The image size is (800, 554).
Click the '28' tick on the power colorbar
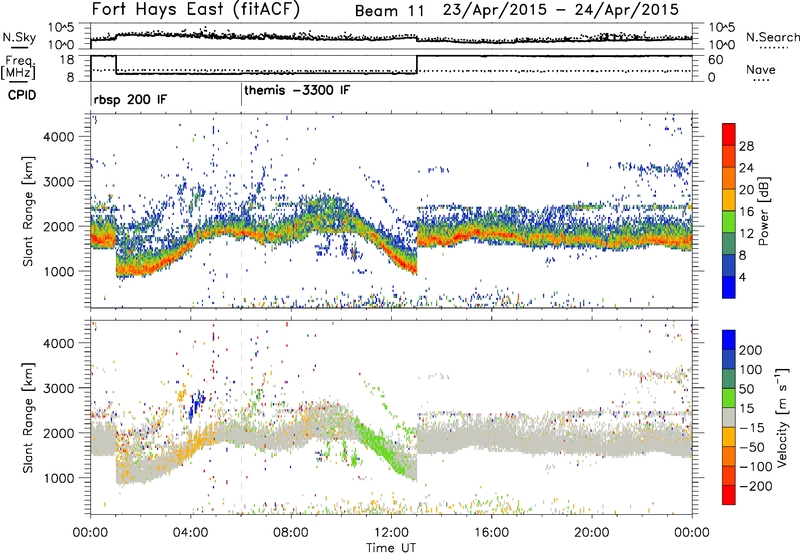pyautogui.click(x=746, y=146)
